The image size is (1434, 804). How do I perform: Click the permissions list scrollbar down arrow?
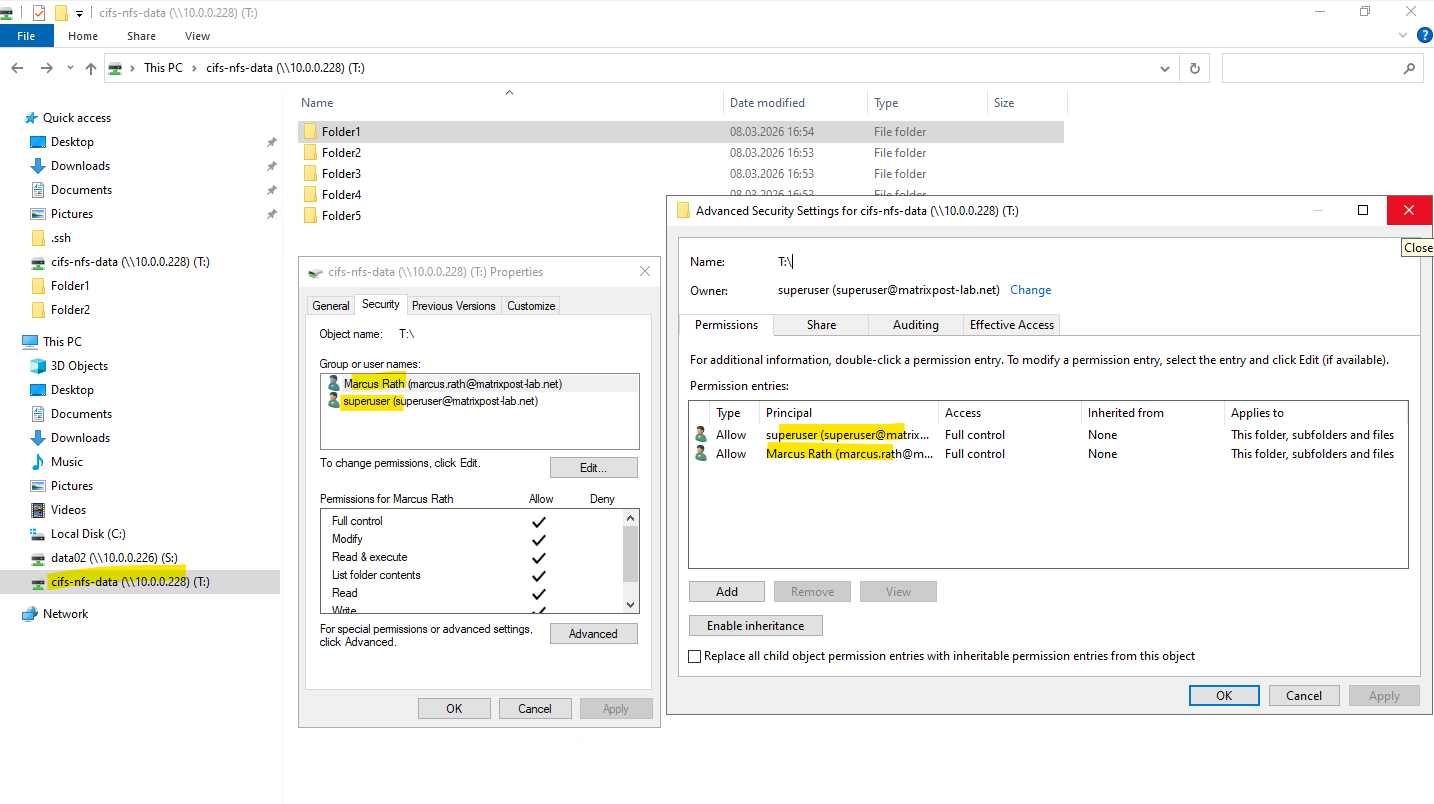(630, 604)
